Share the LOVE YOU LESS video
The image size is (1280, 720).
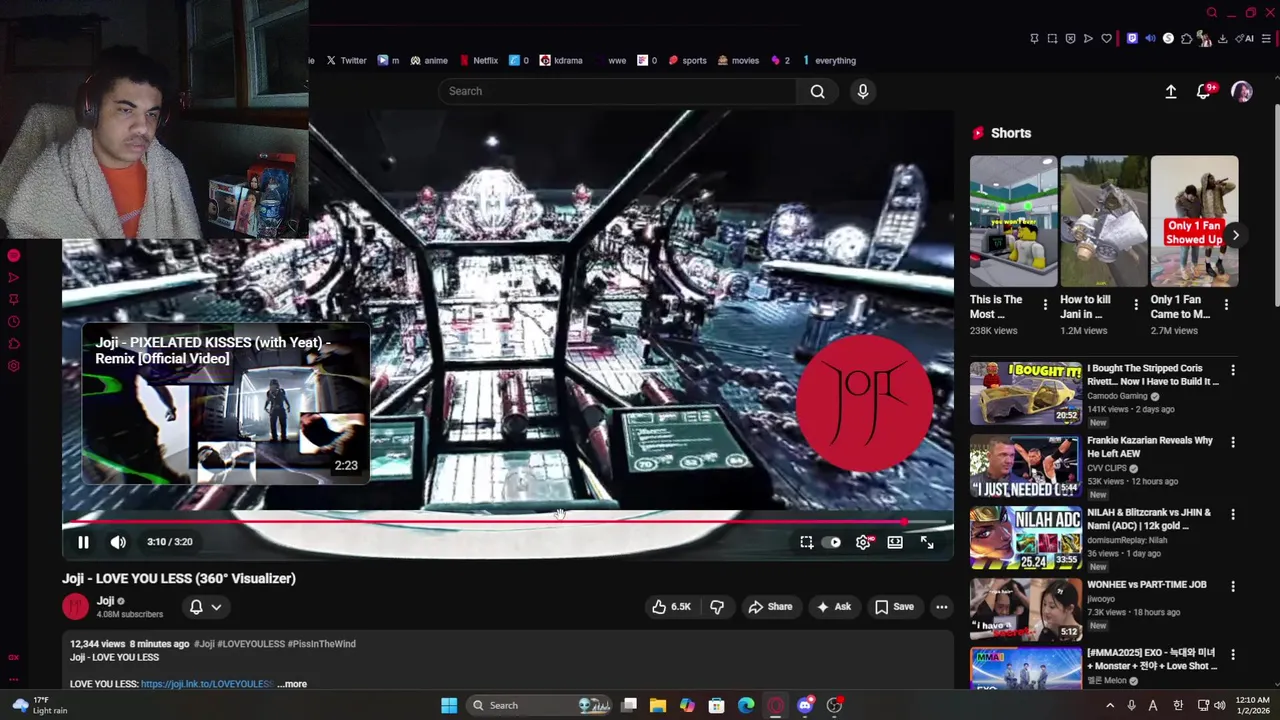(770, 606)
